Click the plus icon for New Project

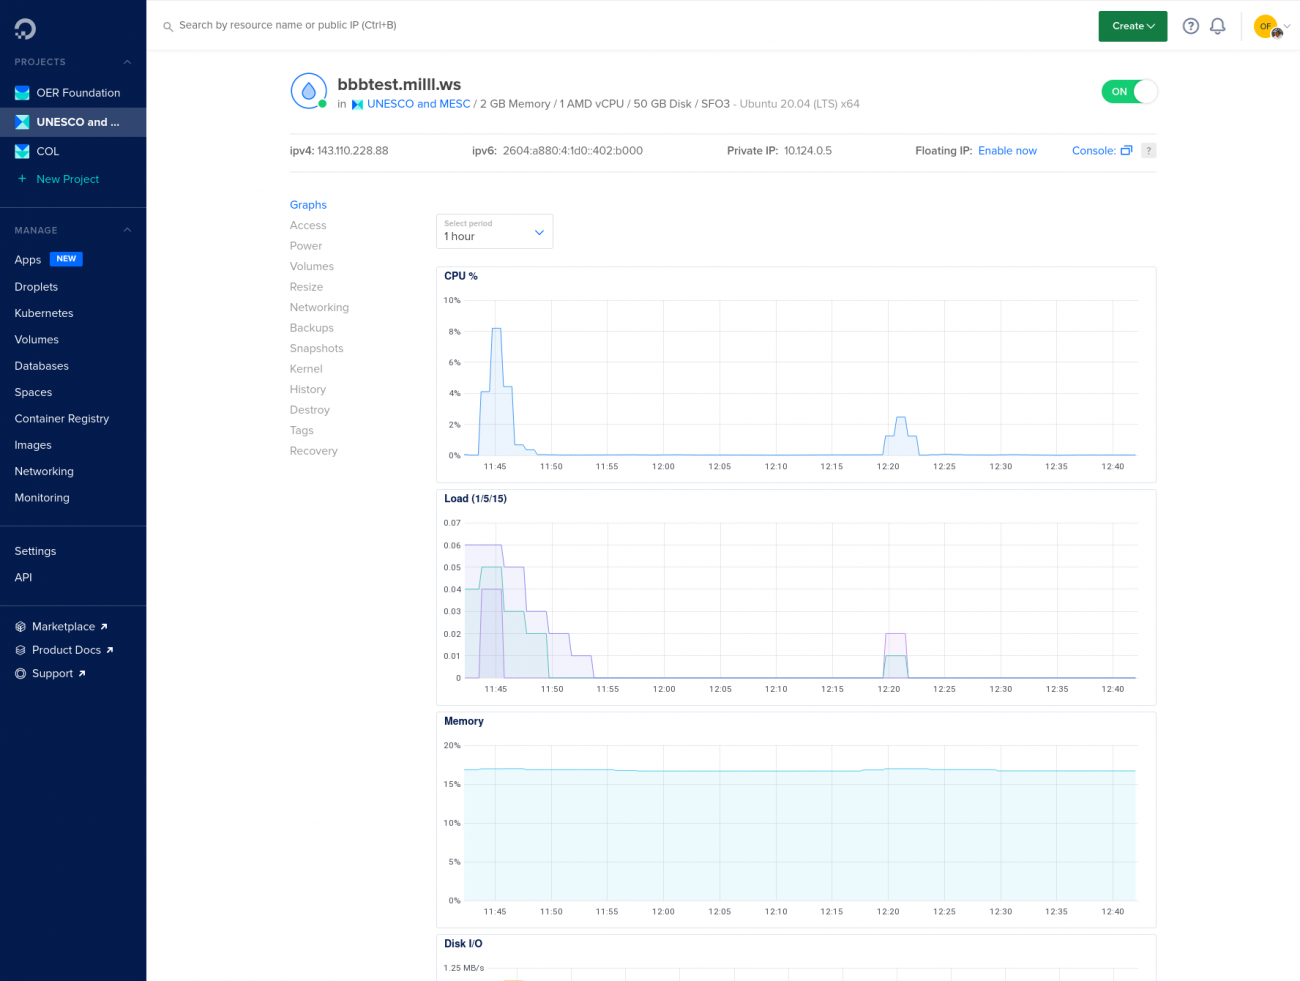(x=22, y=179)
